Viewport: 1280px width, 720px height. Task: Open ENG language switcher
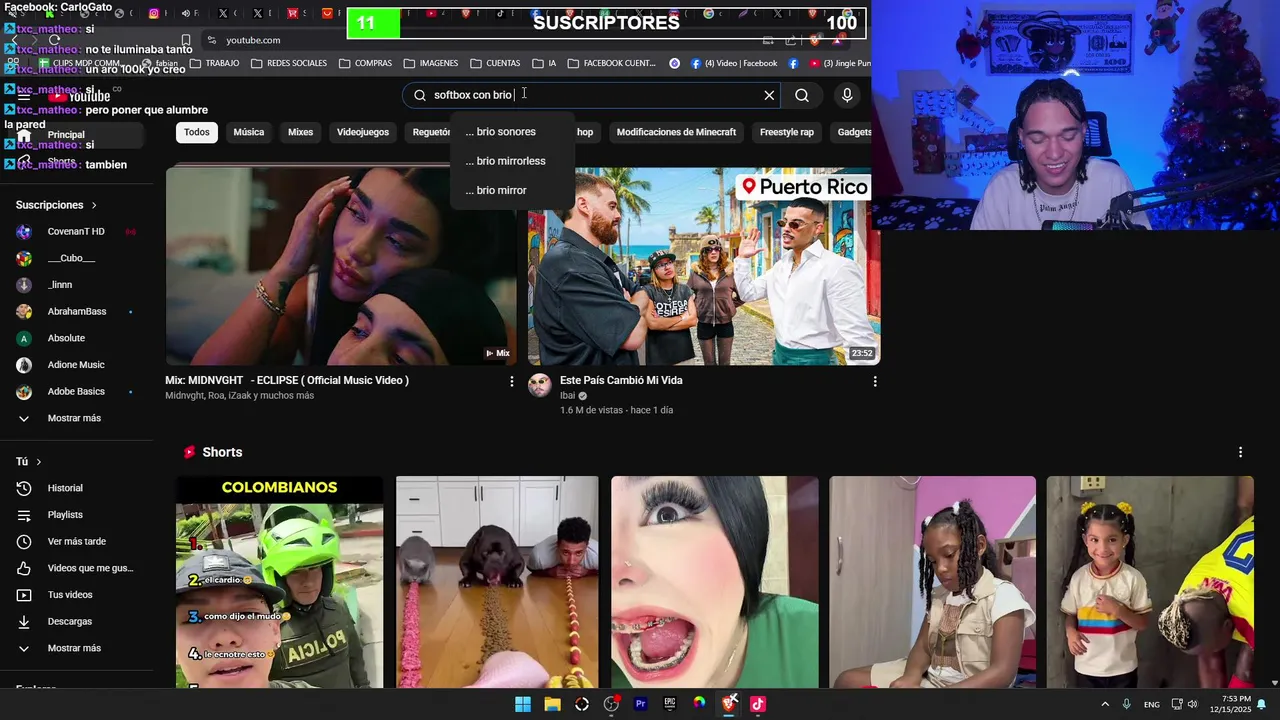1152,704
